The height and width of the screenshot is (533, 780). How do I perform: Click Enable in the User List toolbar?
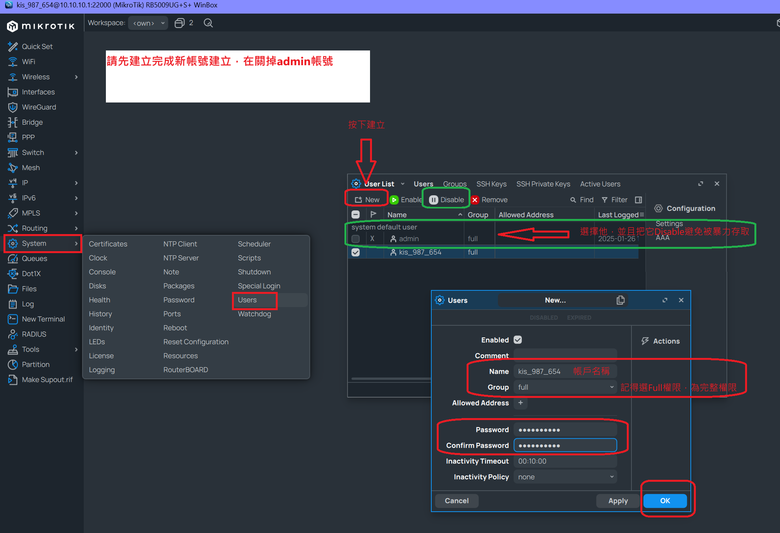point(405,200)
